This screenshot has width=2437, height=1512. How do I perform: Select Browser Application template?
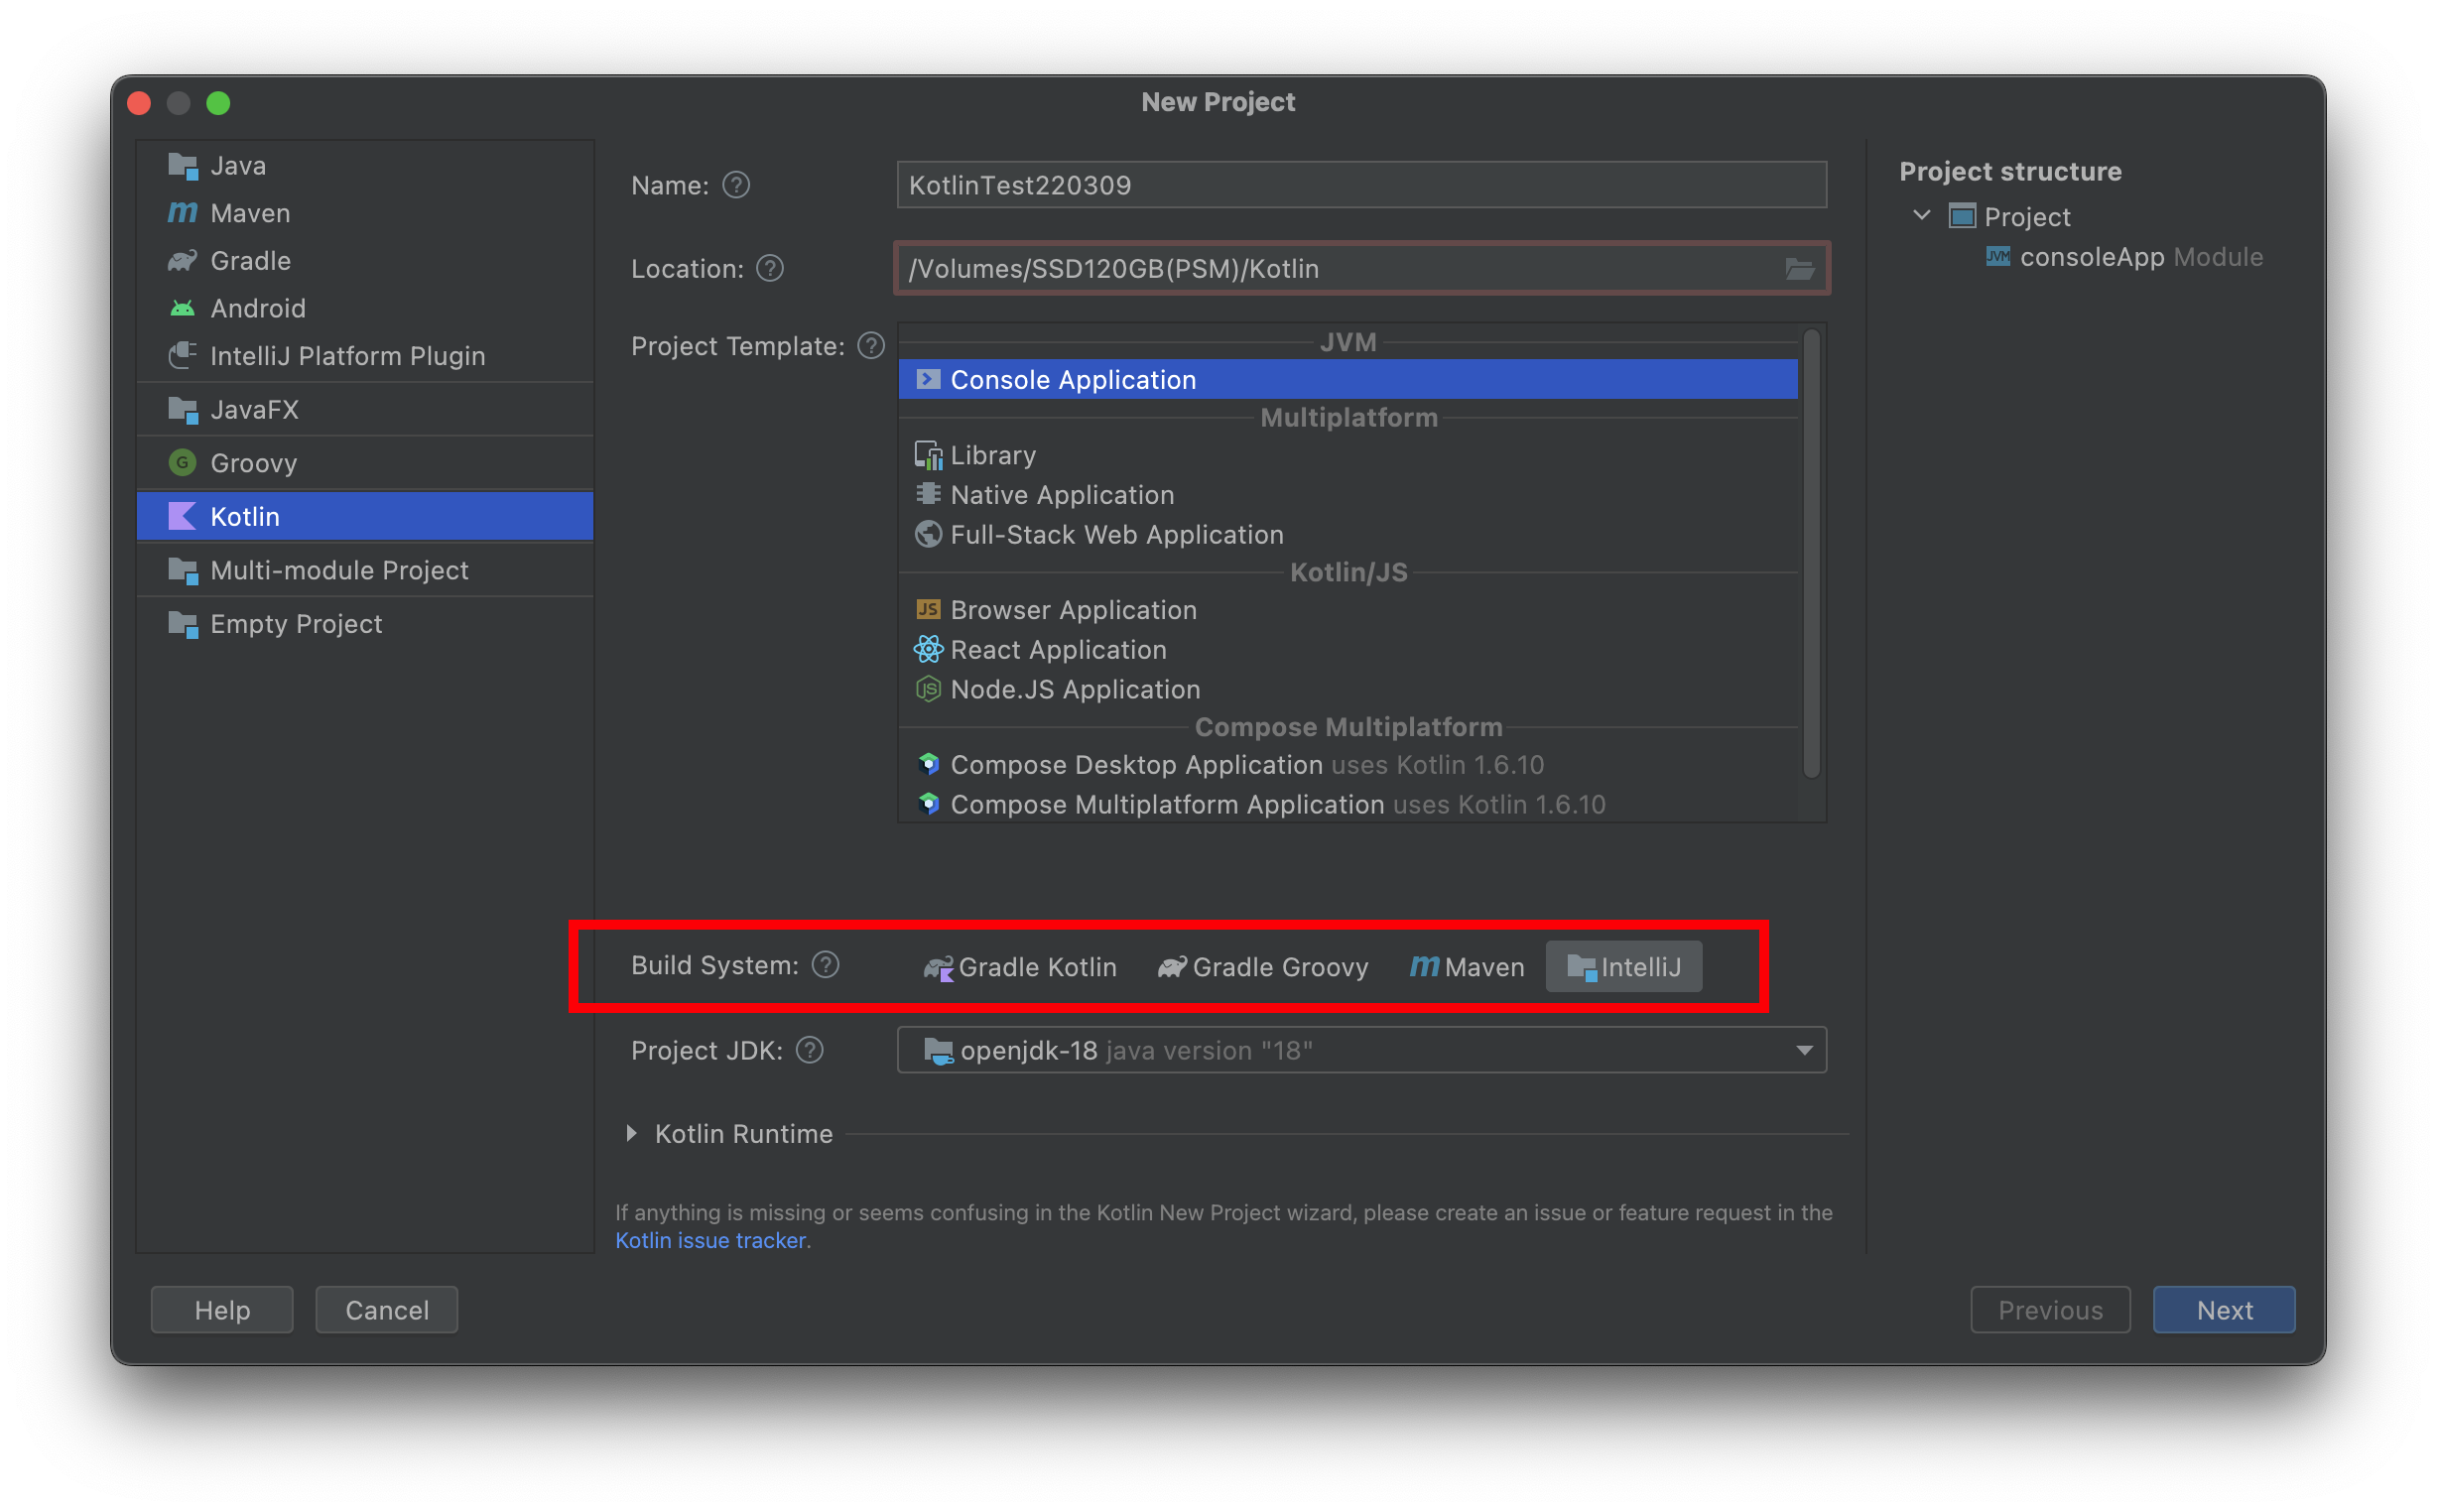click(x=1348, y=609)
